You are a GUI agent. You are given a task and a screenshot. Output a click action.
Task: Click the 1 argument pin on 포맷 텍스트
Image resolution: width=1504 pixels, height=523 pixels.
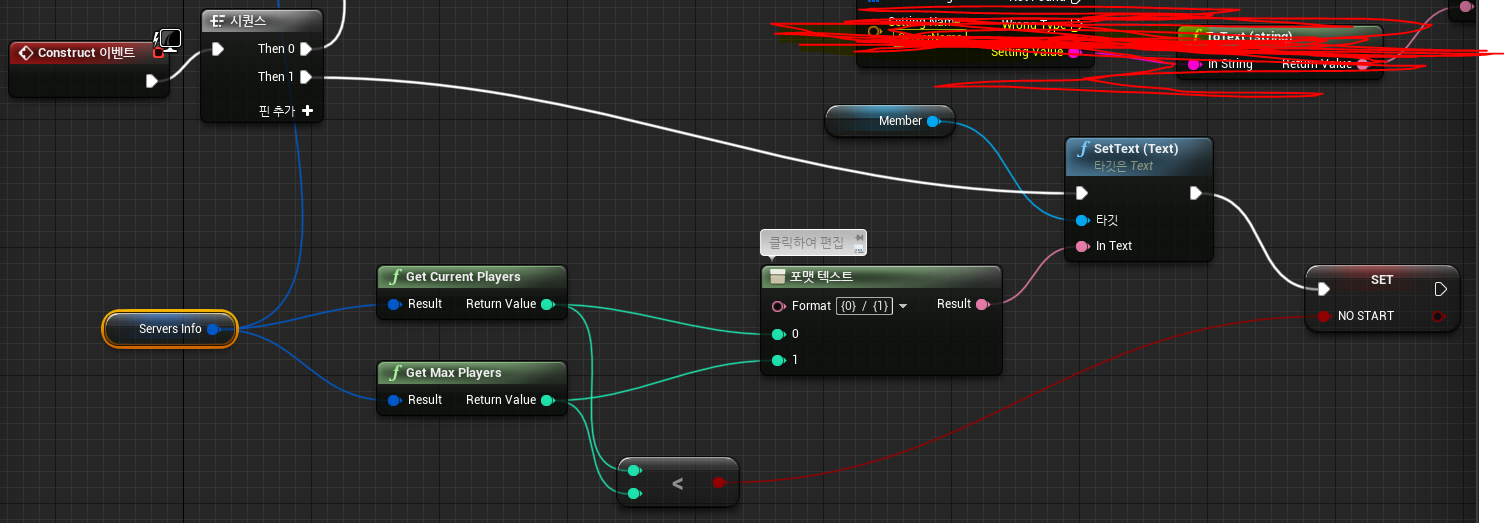click(x=779, y=360)
